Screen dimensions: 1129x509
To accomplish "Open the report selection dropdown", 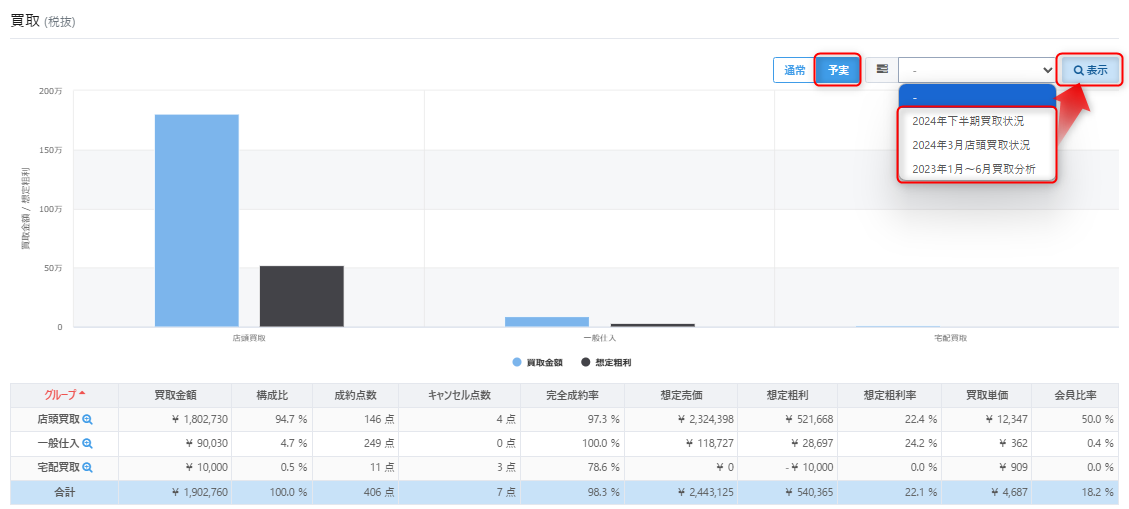I will [x=977, y=70].
